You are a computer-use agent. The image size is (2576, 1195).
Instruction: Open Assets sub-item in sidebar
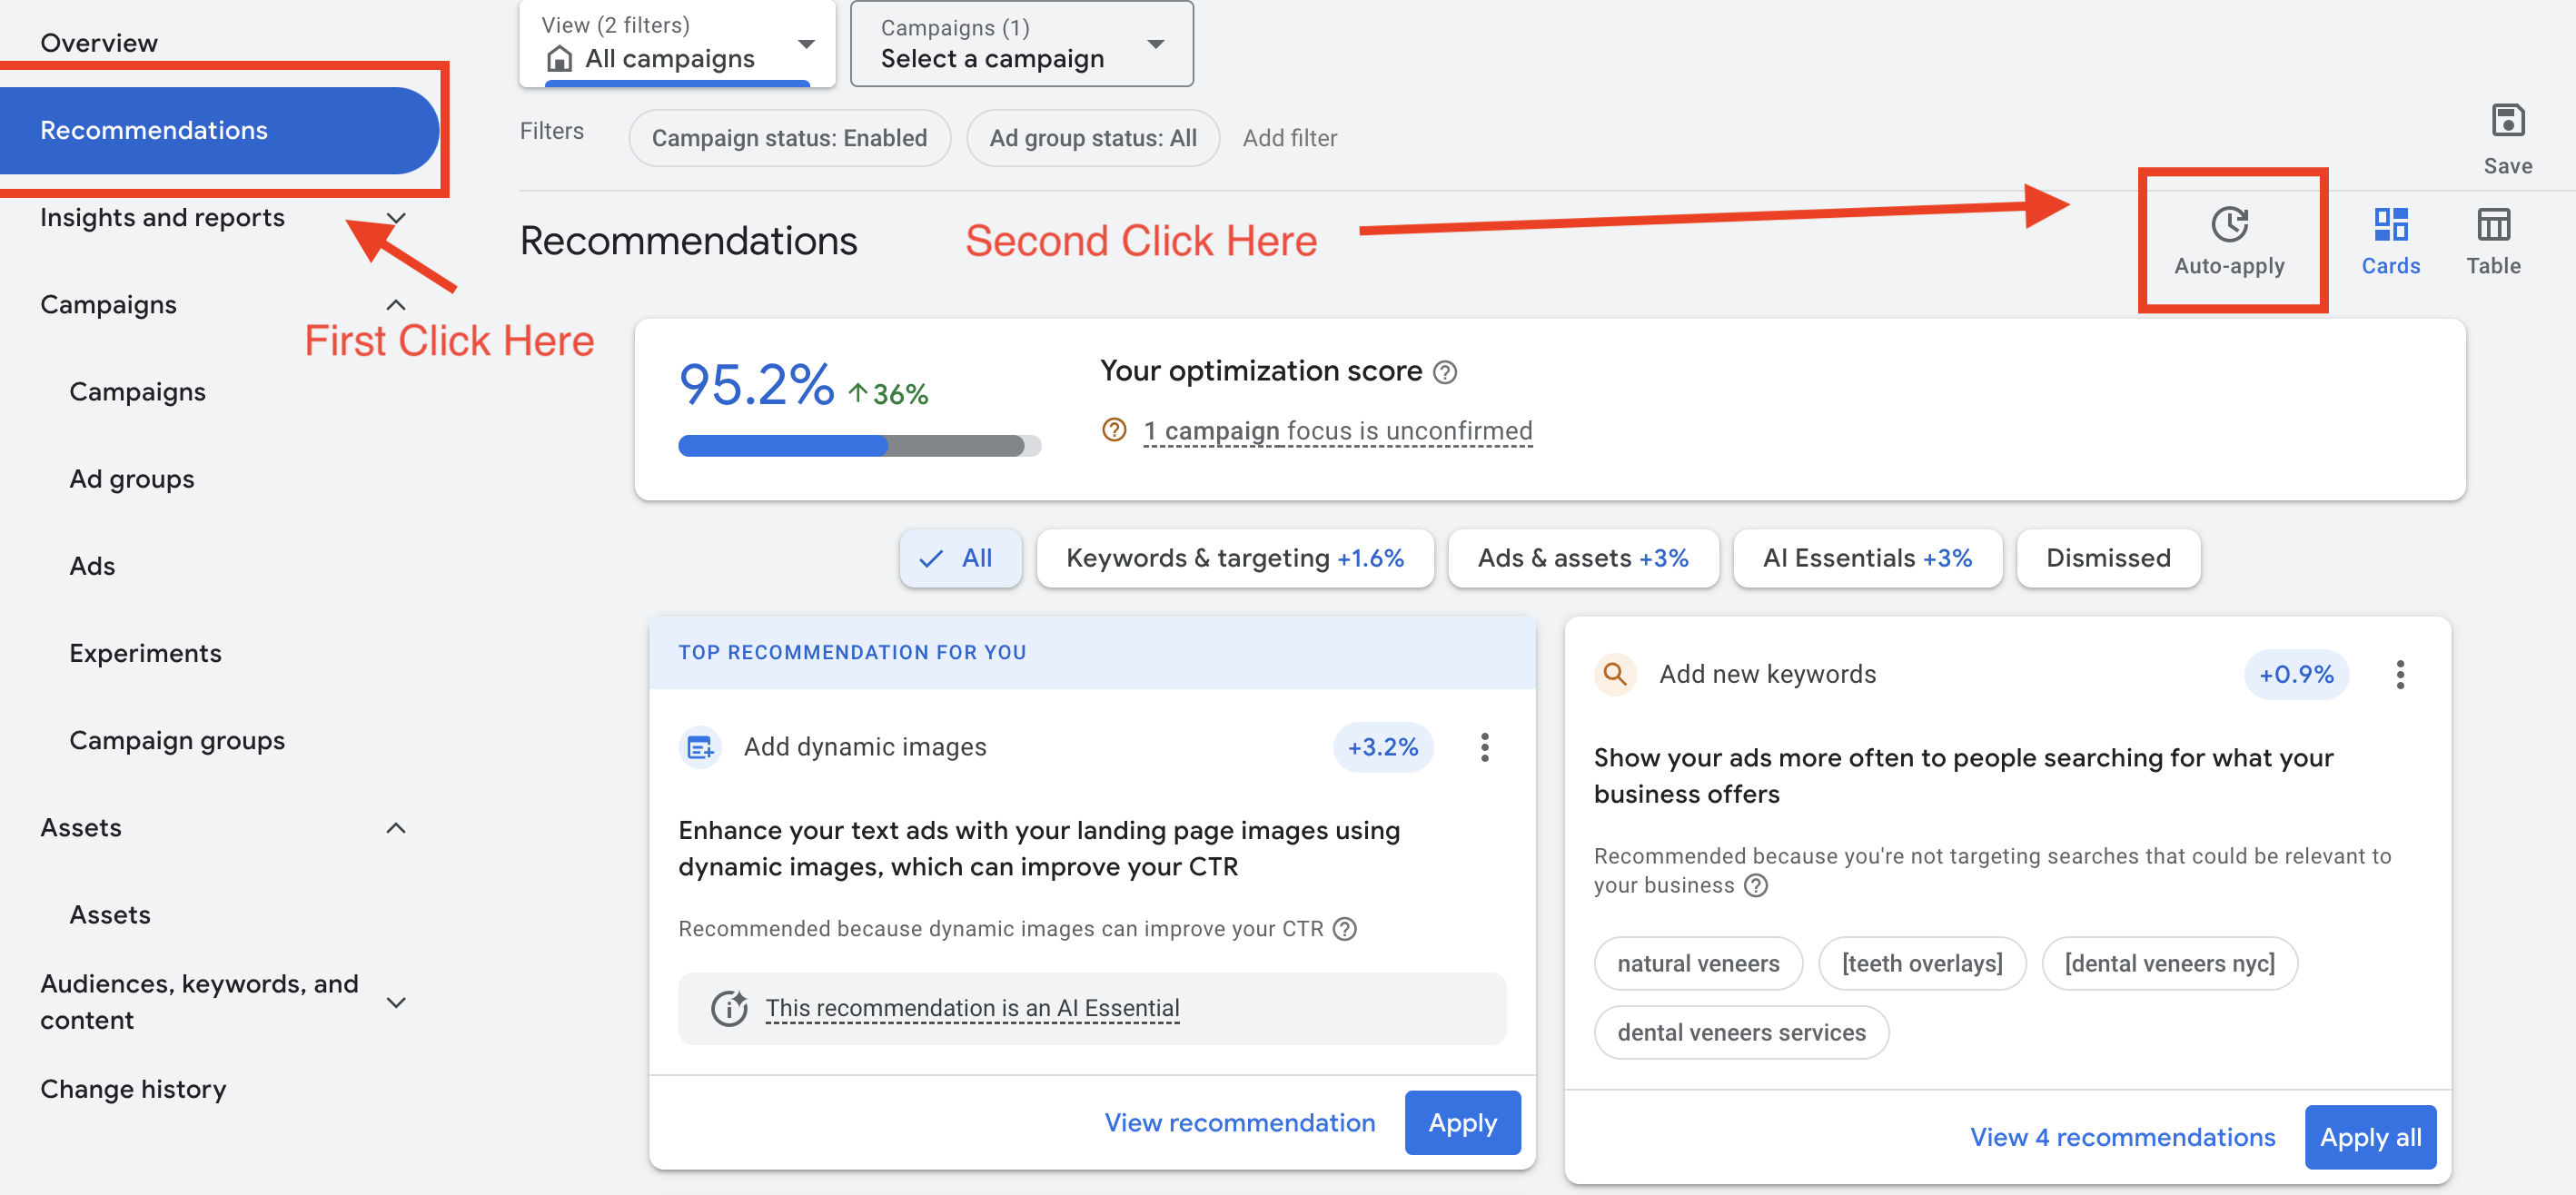tap(110, 915)
